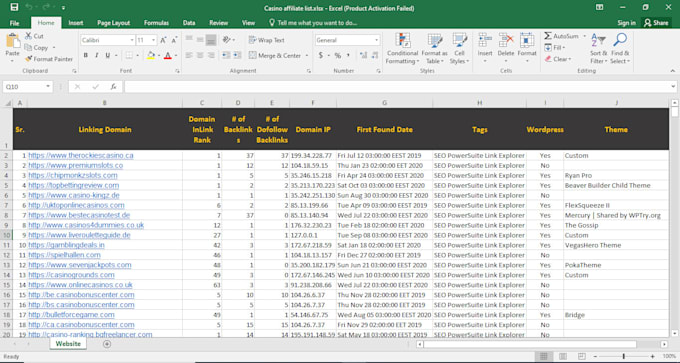Viewport: 680px width, 363px height.
Task: Toggle center horizontal alignment
Action: pyautogui.click(x=200, y=56)
